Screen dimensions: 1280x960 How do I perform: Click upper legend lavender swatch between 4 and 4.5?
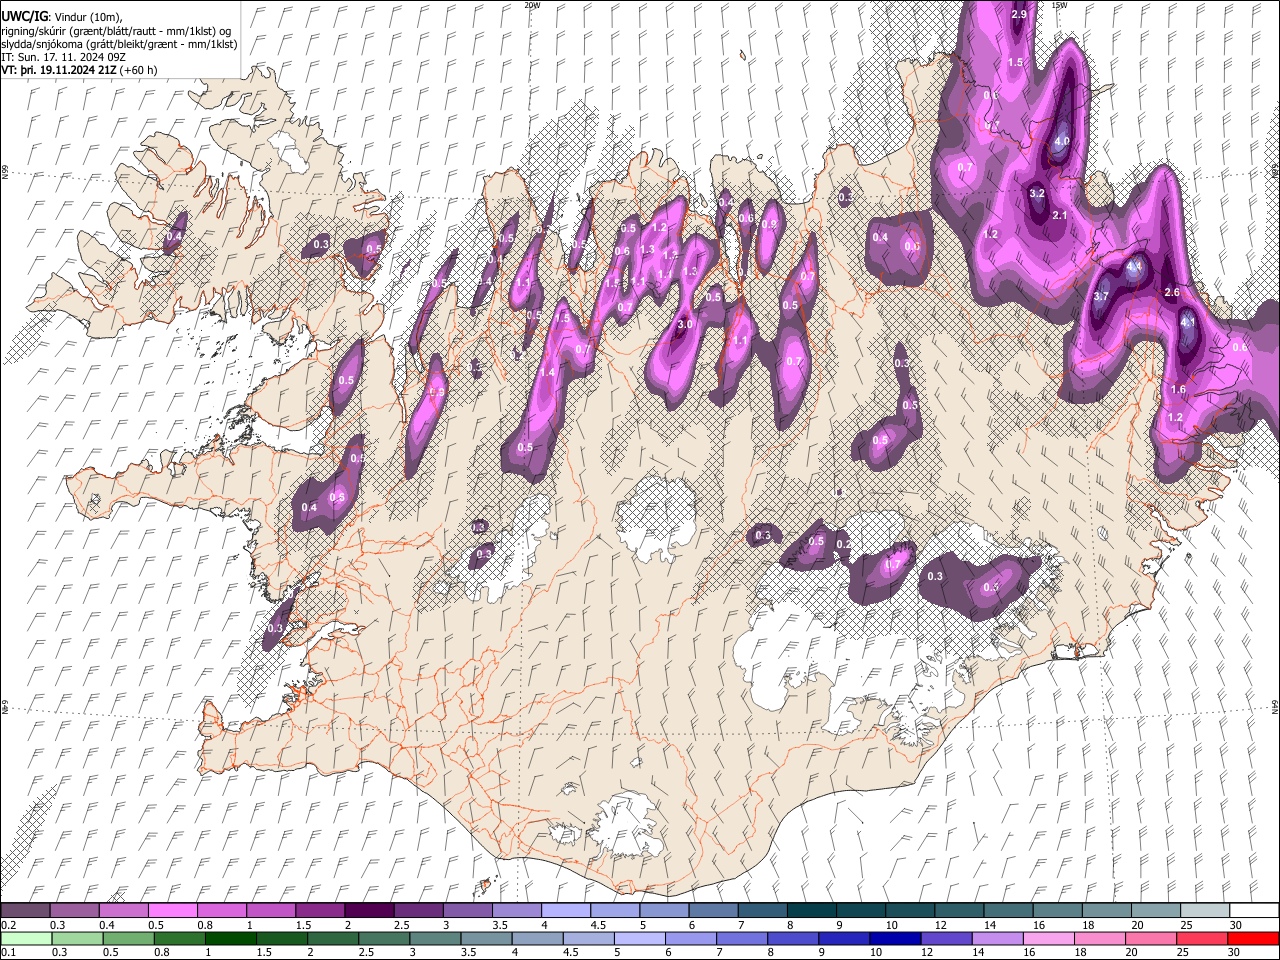565,911
